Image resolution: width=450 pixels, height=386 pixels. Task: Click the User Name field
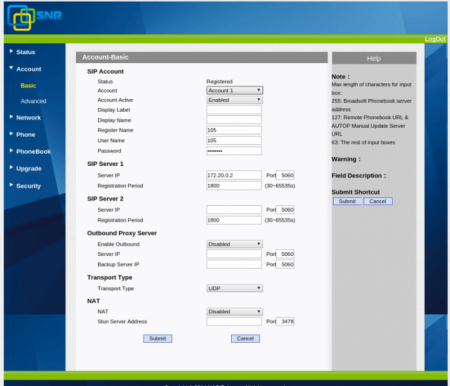234,141
